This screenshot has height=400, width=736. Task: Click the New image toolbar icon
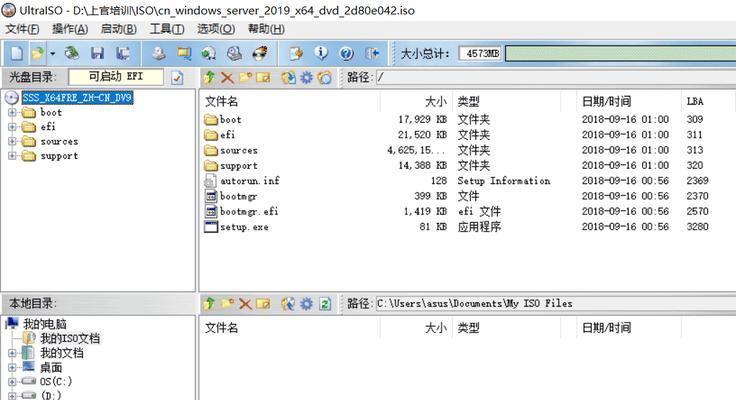[x=16, y=53]
